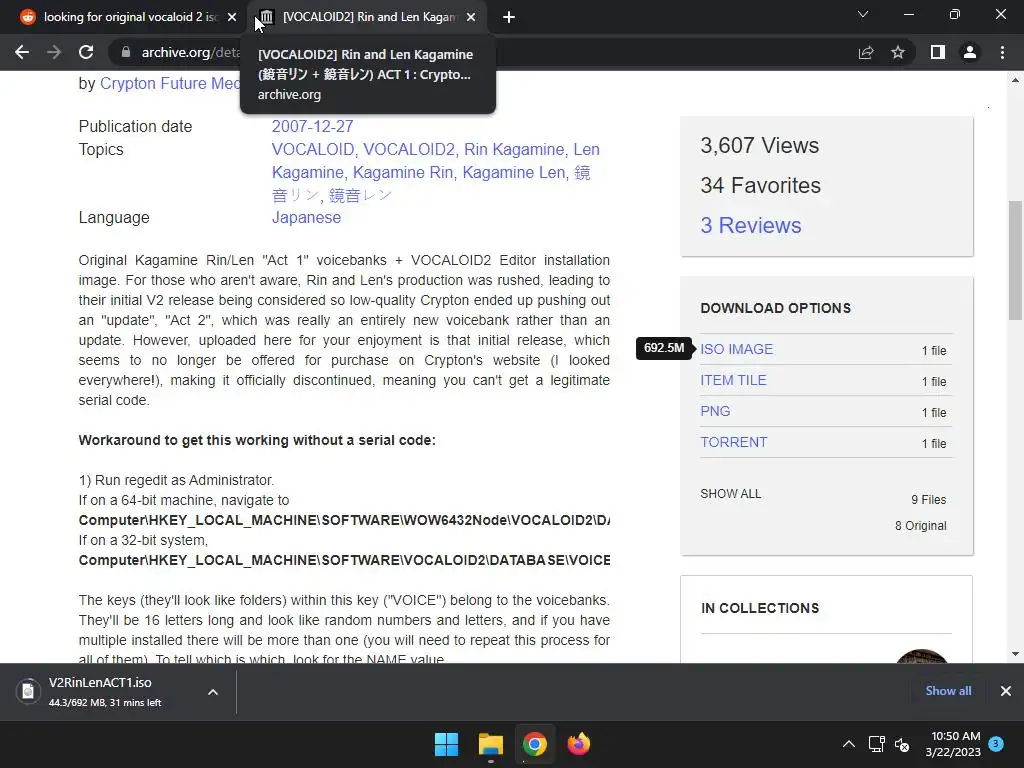Open the browser side panel
This screenshot has height=768, width=1024.
(x=938, y=52)
